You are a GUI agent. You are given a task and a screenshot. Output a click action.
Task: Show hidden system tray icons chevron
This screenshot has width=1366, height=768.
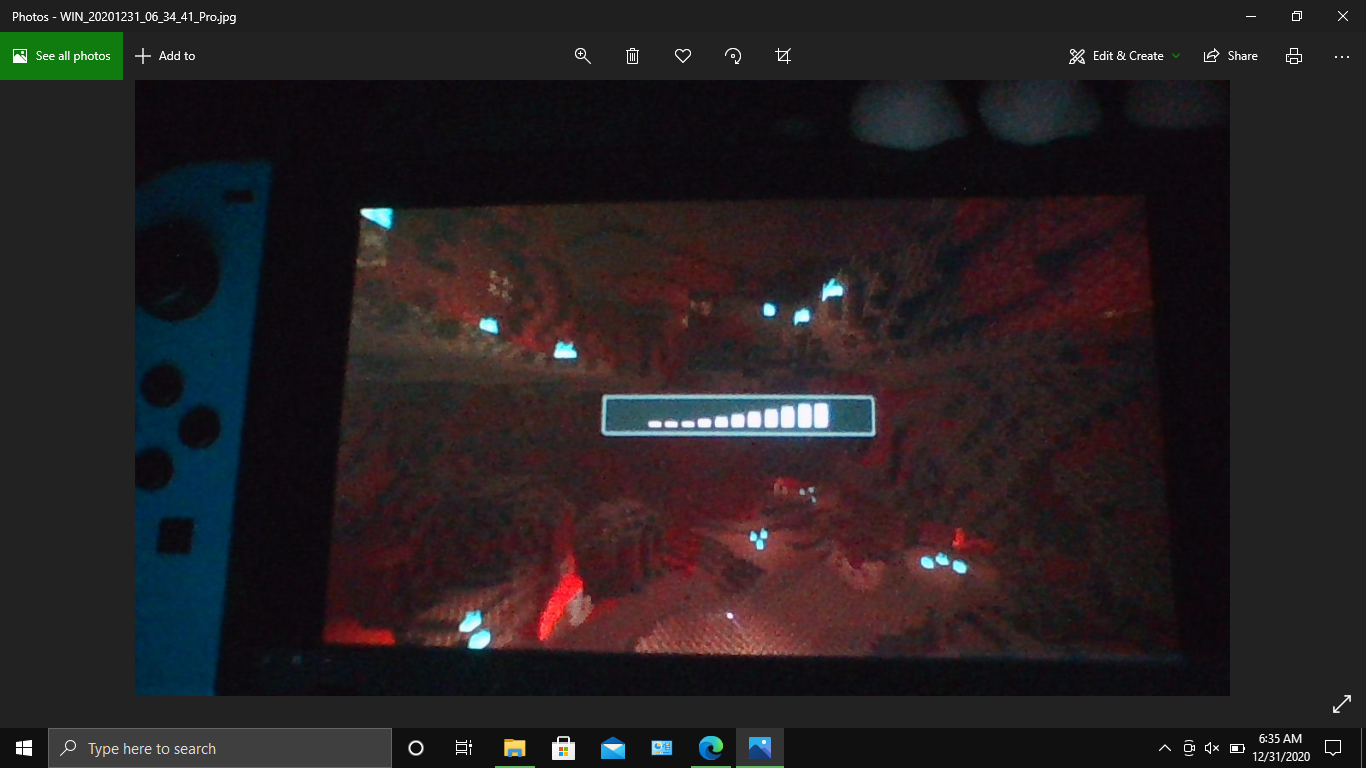[1164, 748]
